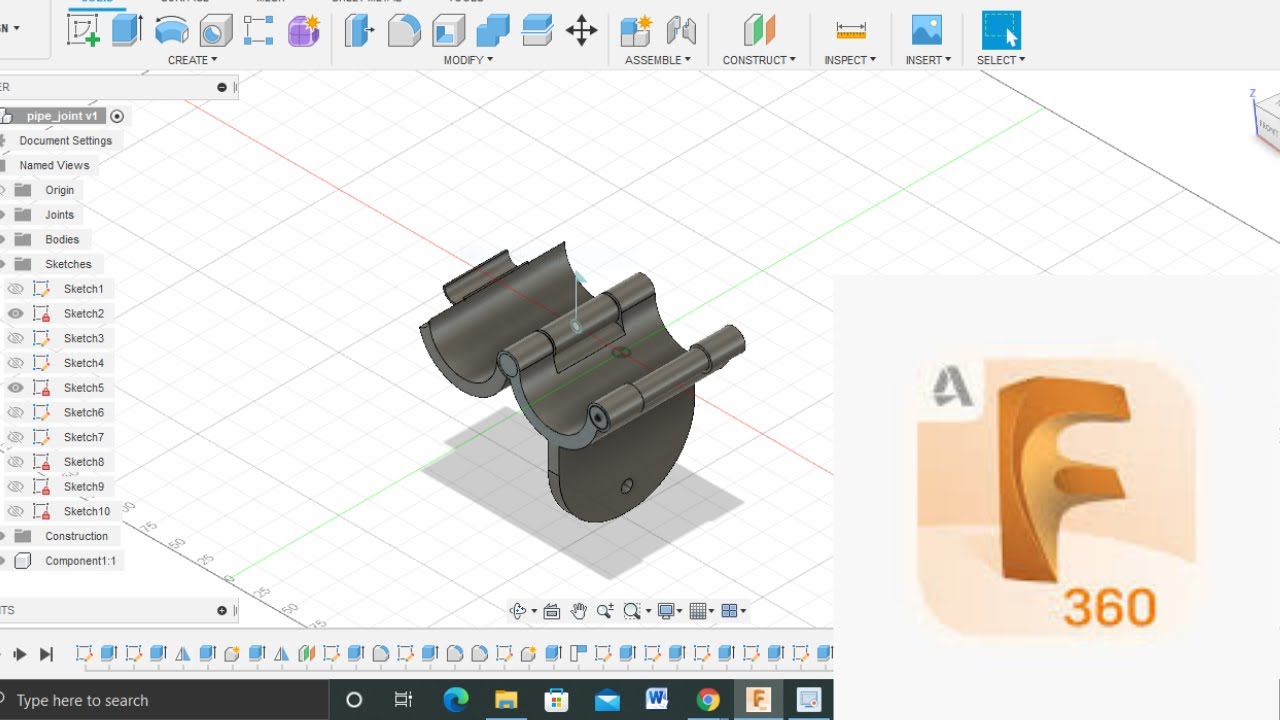Screen dimensions: 1280x720
Task: Click the Viewports layout icon
Action: [x=729, y=611]
